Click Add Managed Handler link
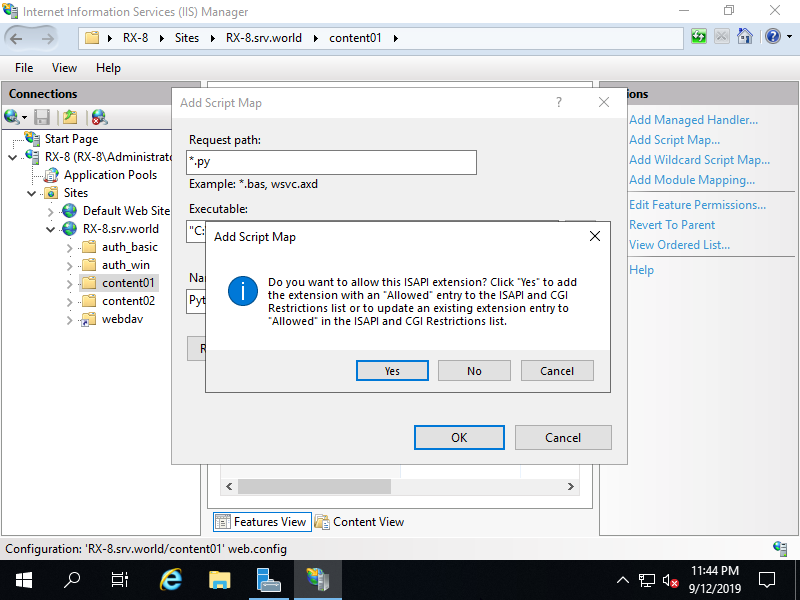The height and width of the screenshot is (600, 800). [693, 120]
